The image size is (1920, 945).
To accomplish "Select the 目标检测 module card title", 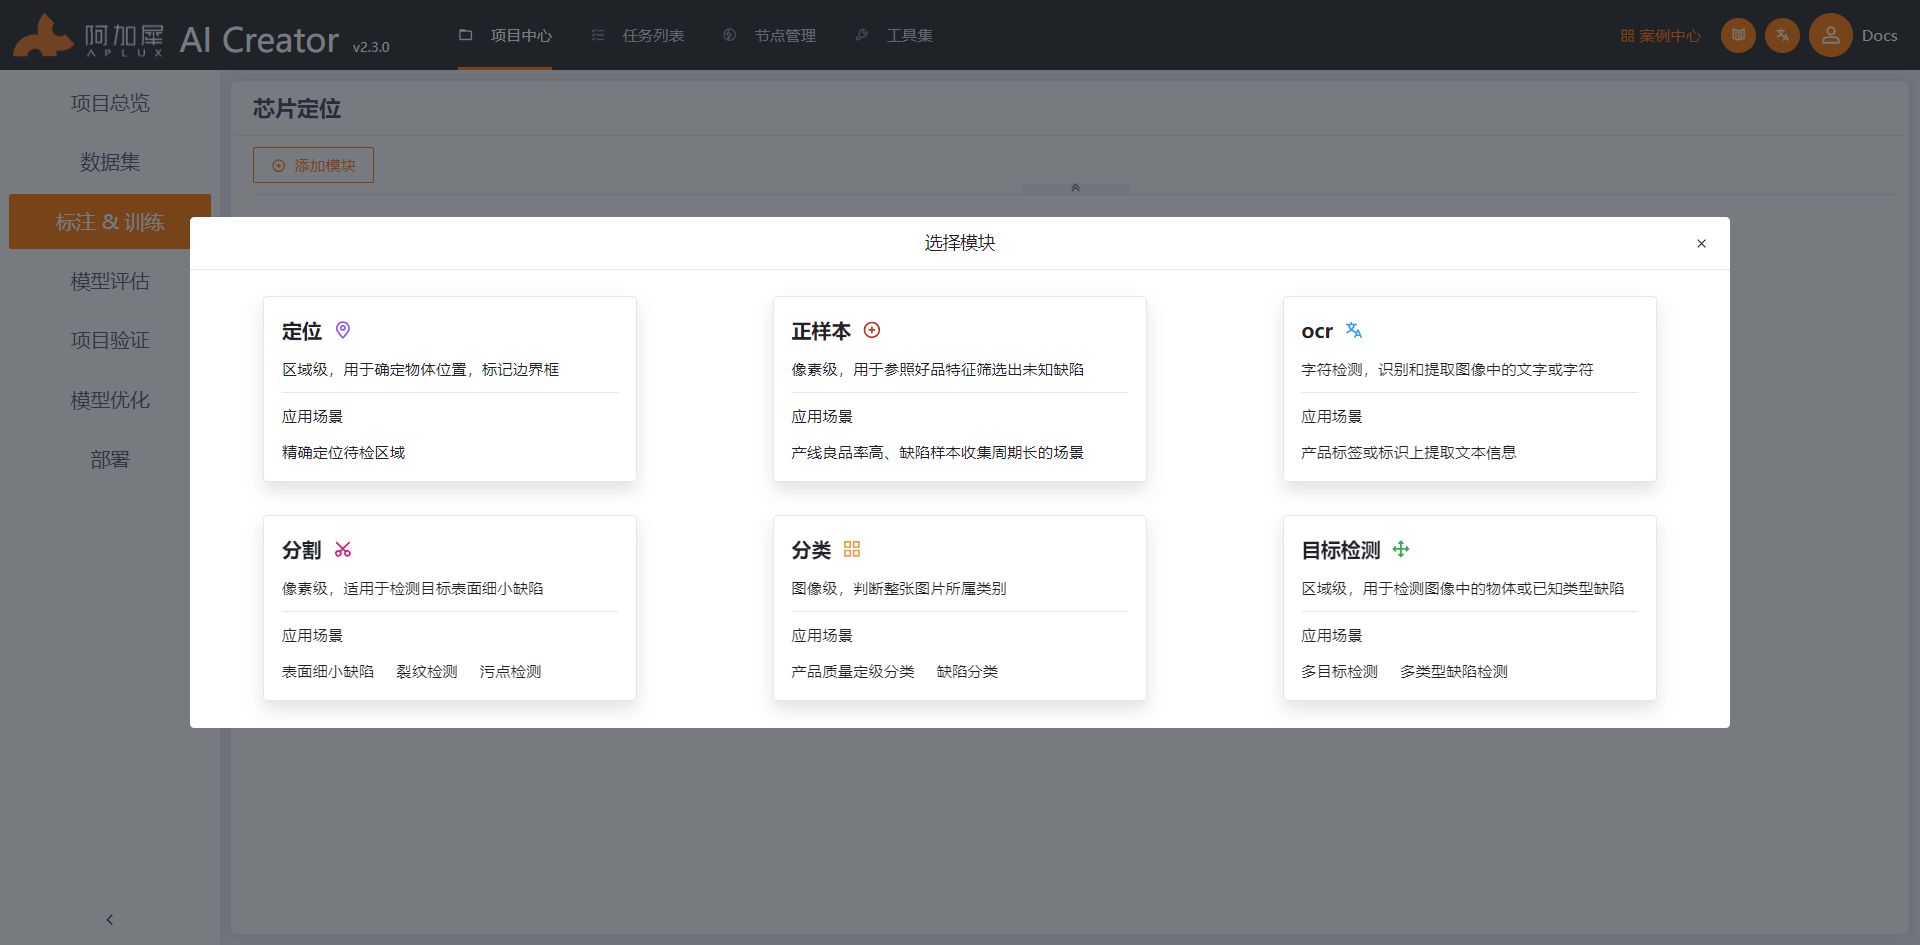I will pos(1340,550).
